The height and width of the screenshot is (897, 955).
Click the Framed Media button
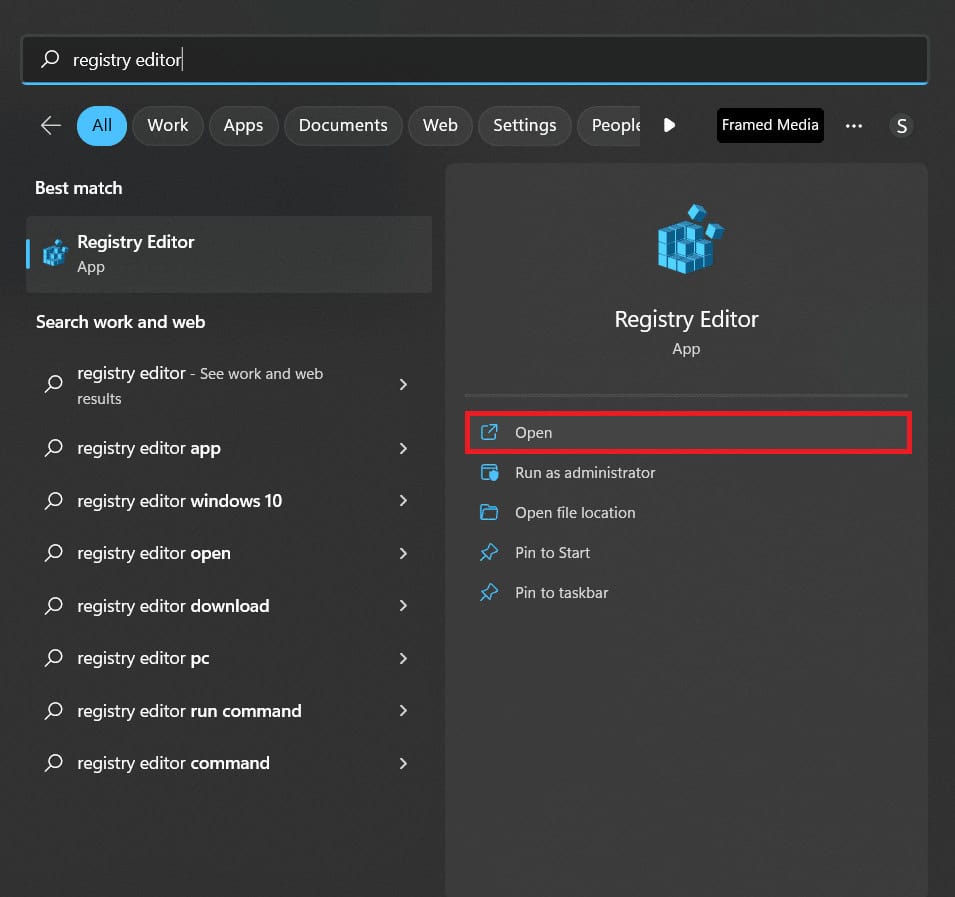tap(770, 125)
